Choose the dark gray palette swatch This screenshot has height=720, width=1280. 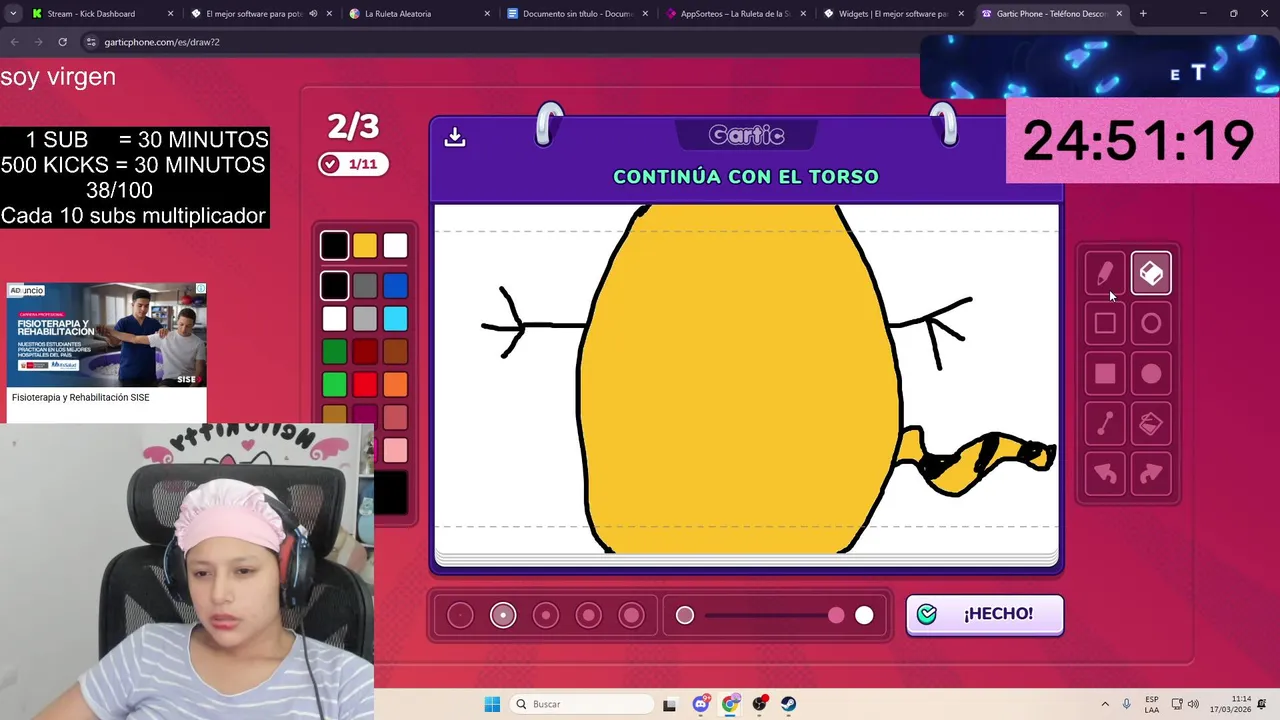[365, 286]
